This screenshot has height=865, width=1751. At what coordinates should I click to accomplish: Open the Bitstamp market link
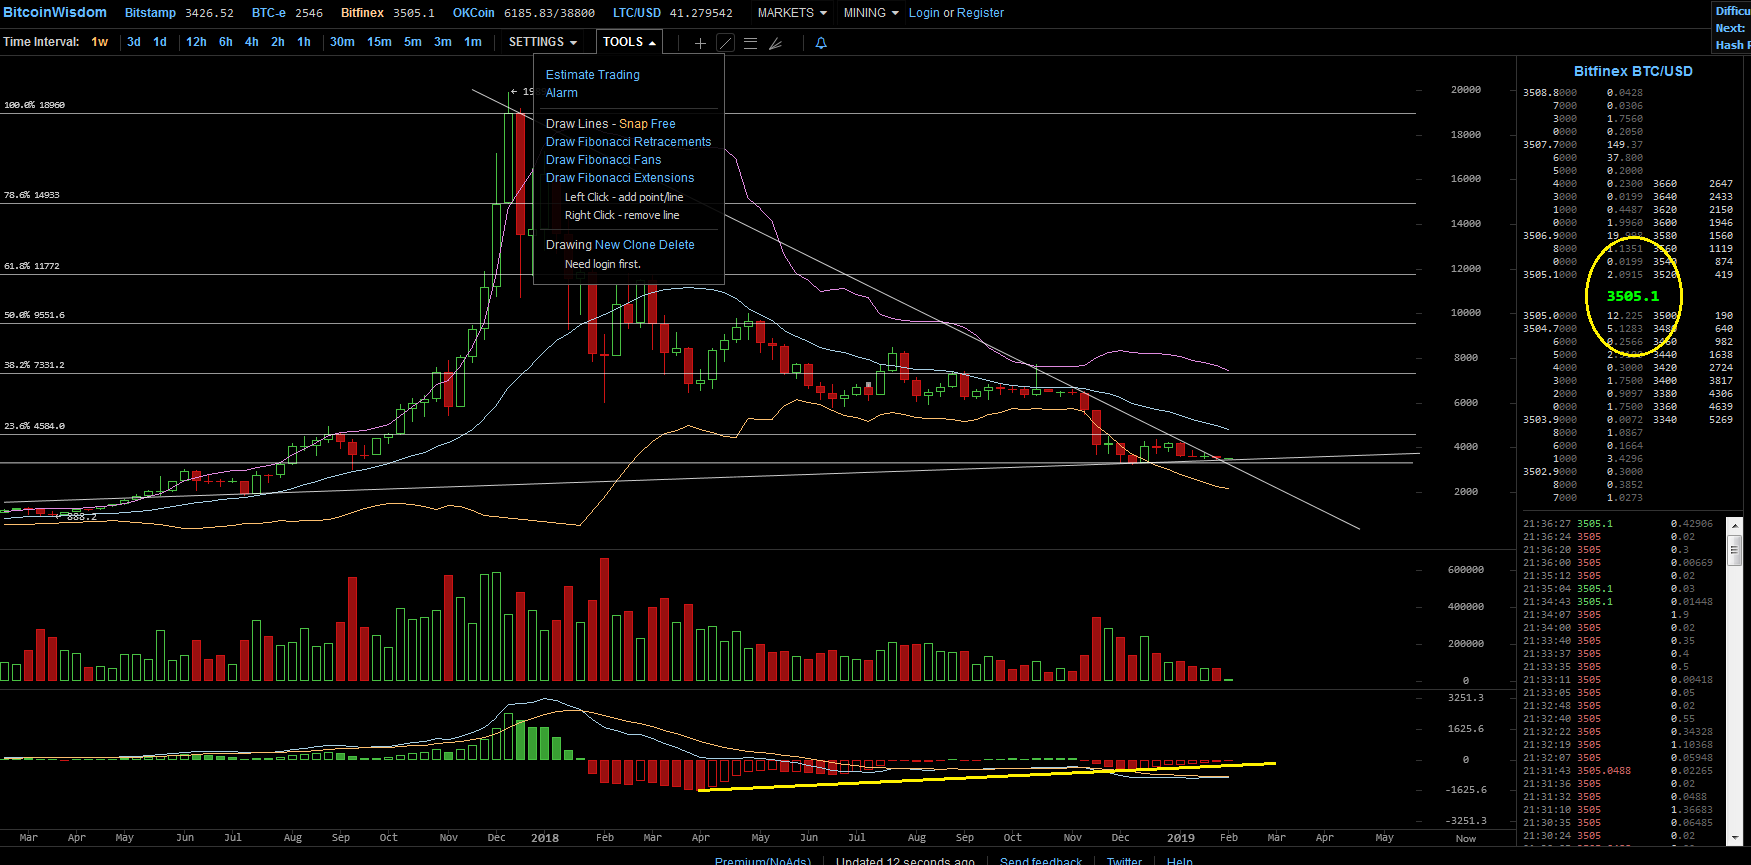(150, 13)
